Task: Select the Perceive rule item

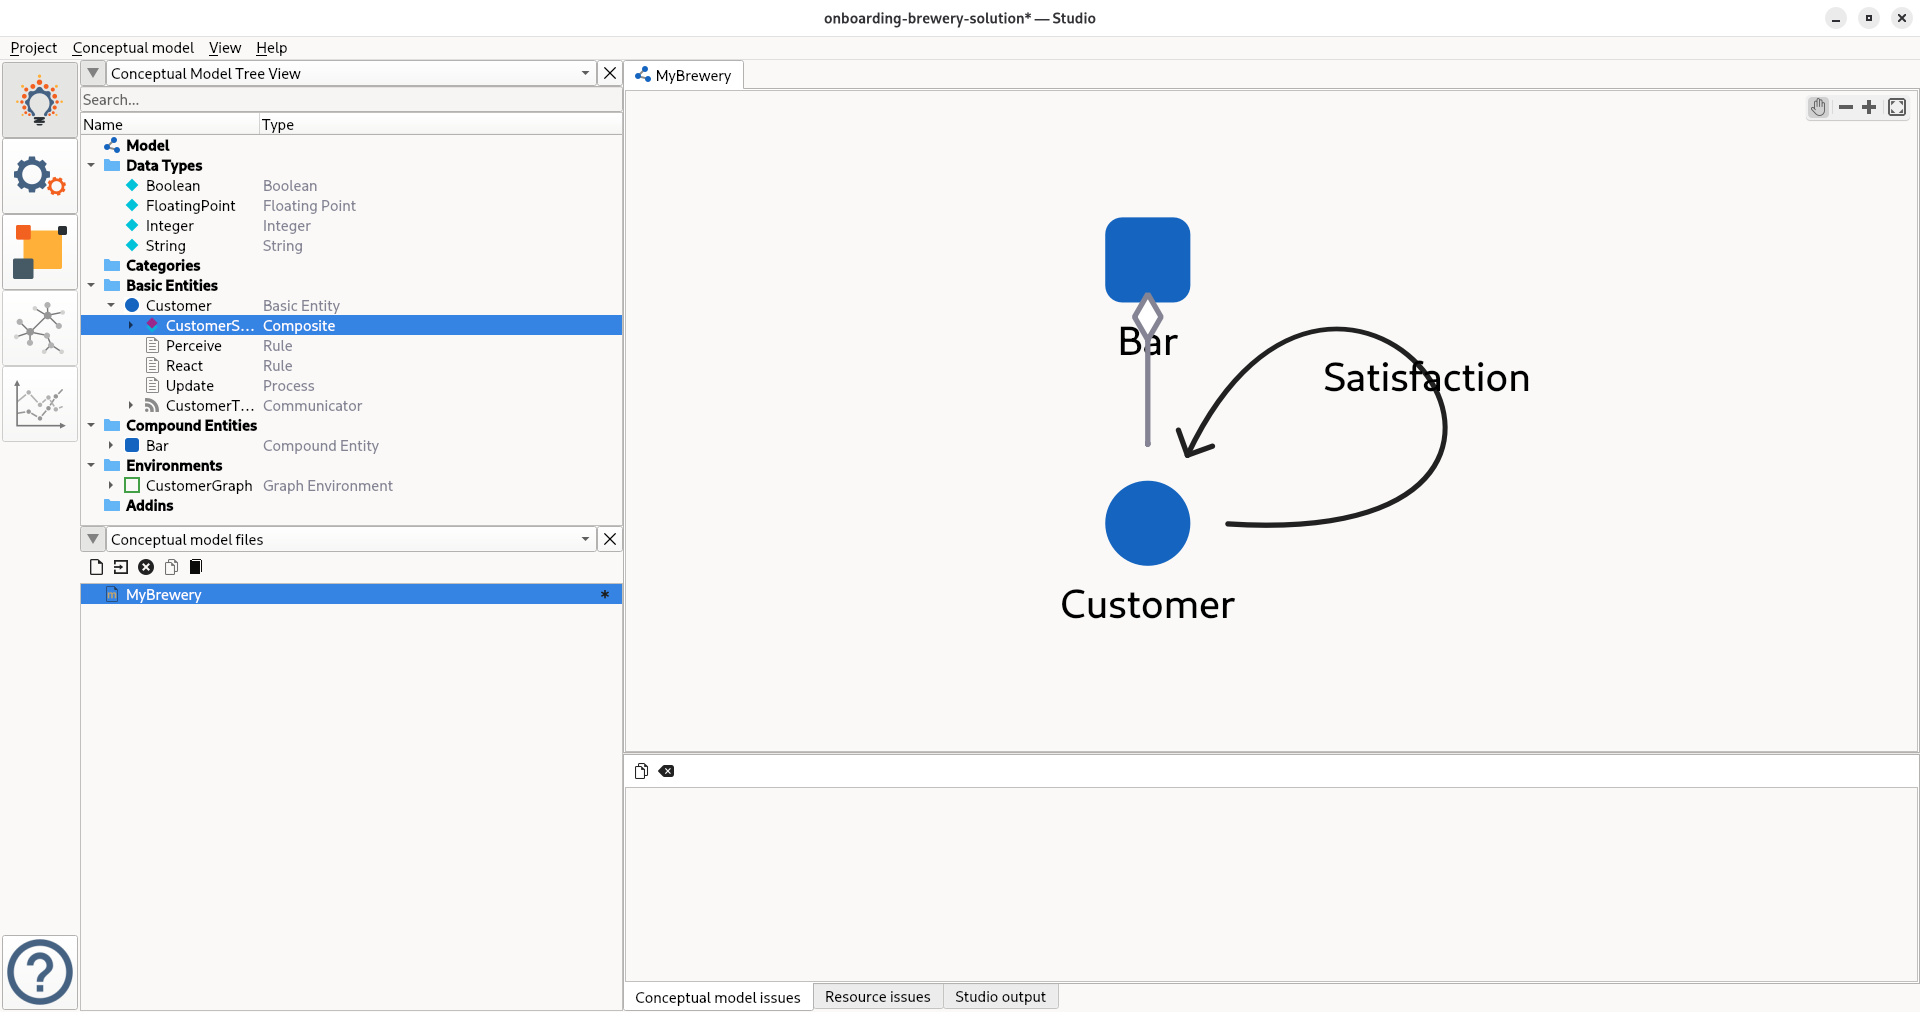Action: (194, 346)
